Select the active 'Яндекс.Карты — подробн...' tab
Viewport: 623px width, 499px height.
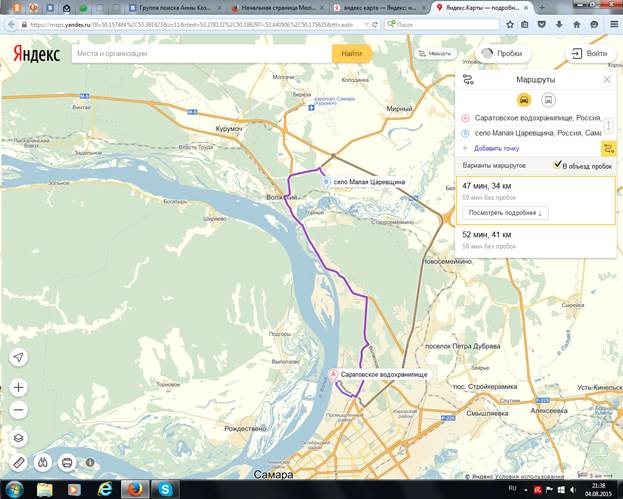tap(482, 8)
